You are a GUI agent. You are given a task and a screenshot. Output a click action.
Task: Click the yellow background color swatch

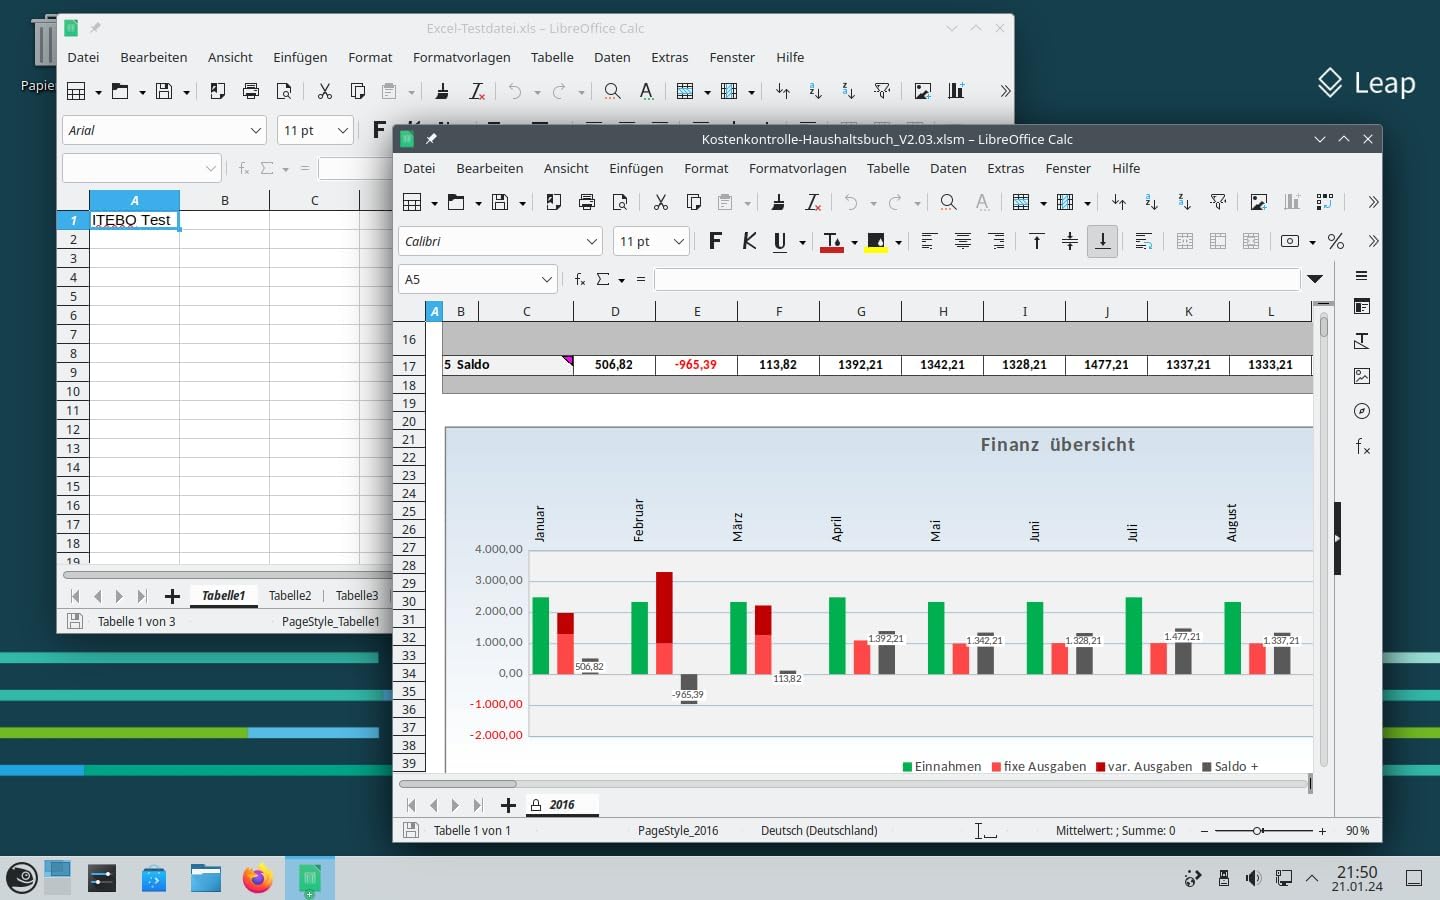[876, 242]
